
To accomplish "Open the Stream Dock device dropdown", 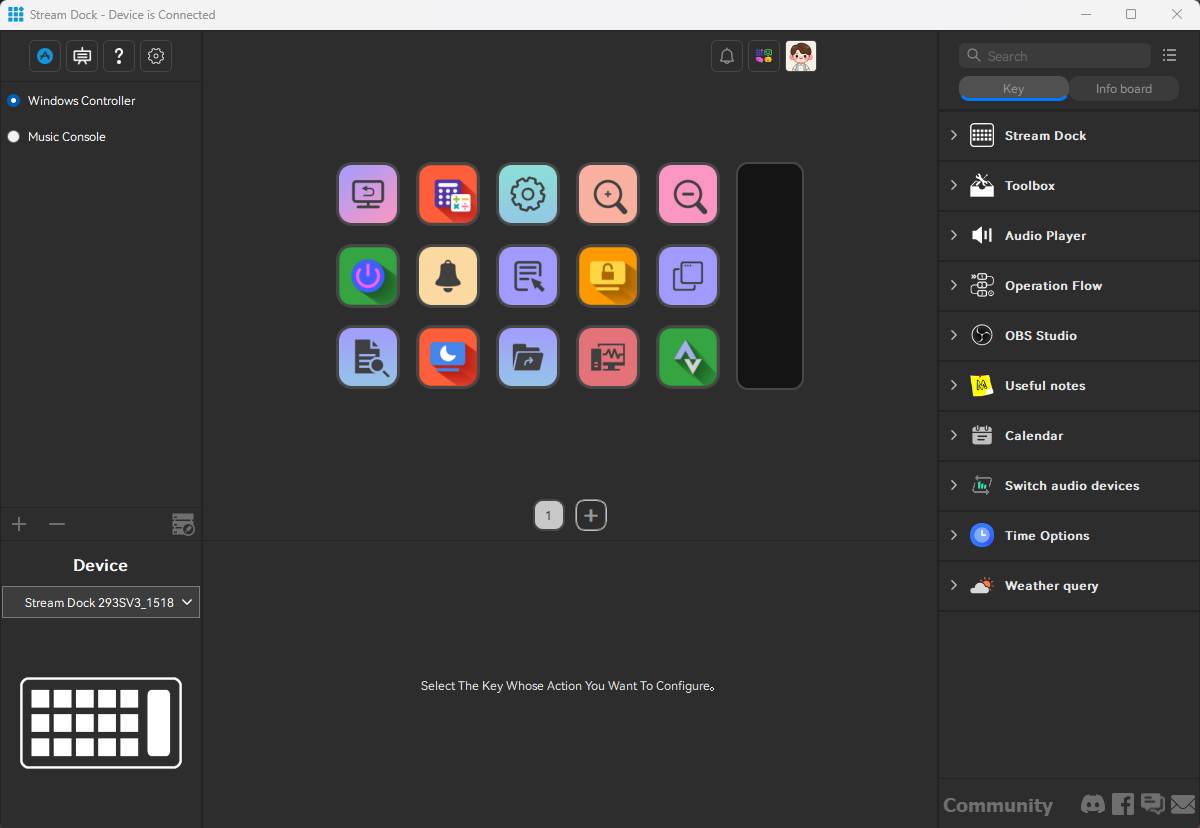I will [100, 603].
